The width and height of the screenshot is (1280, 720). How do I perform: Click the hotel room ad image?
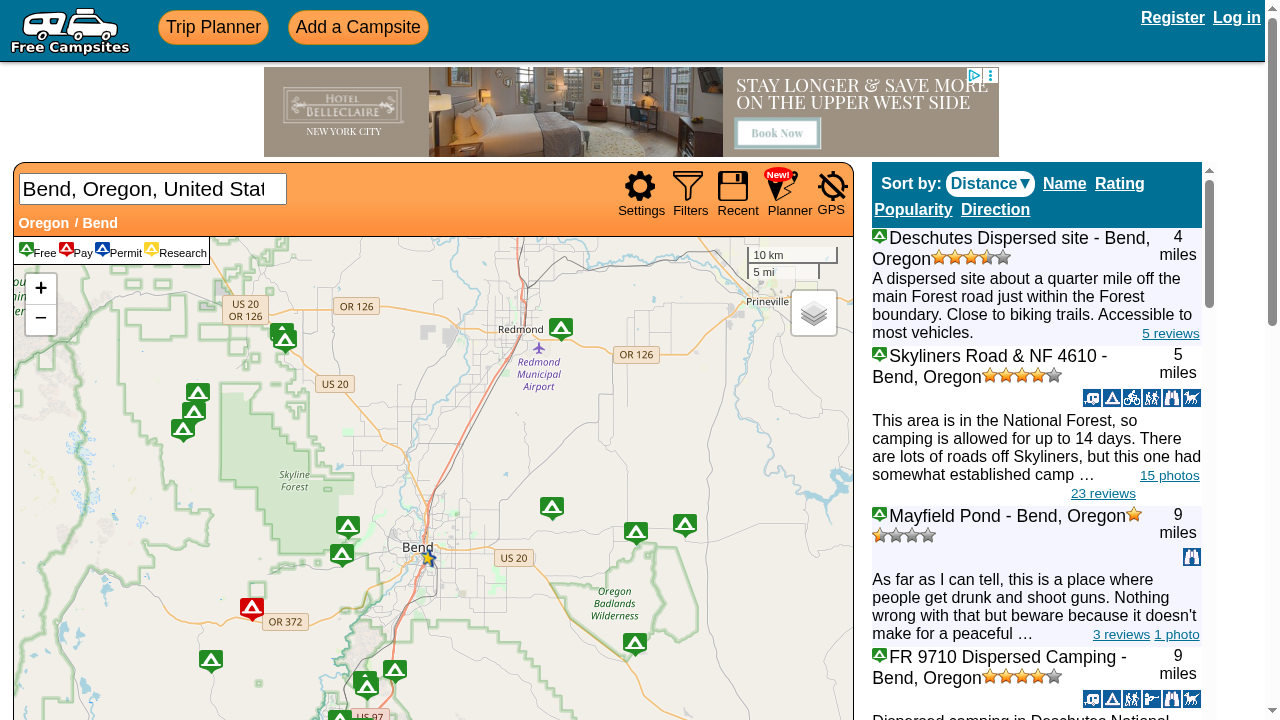tap(576, 112)
